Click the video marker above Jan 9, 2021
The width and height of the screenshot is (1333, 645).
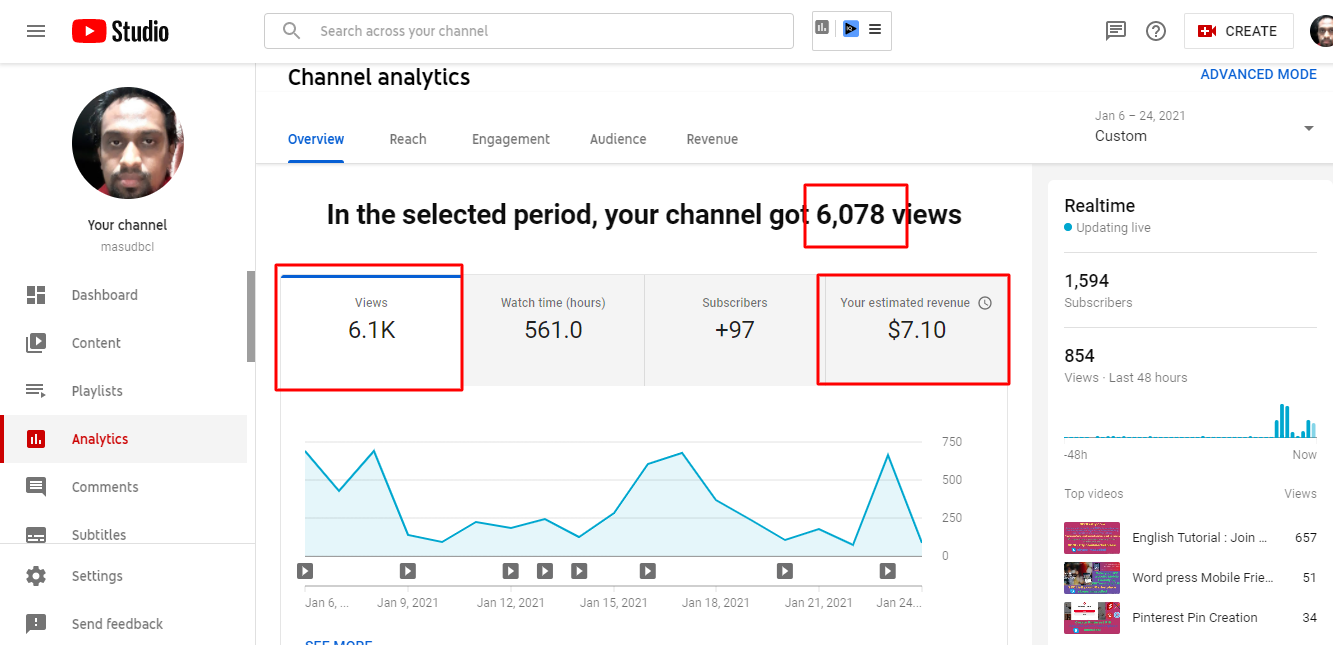[408, 571]
